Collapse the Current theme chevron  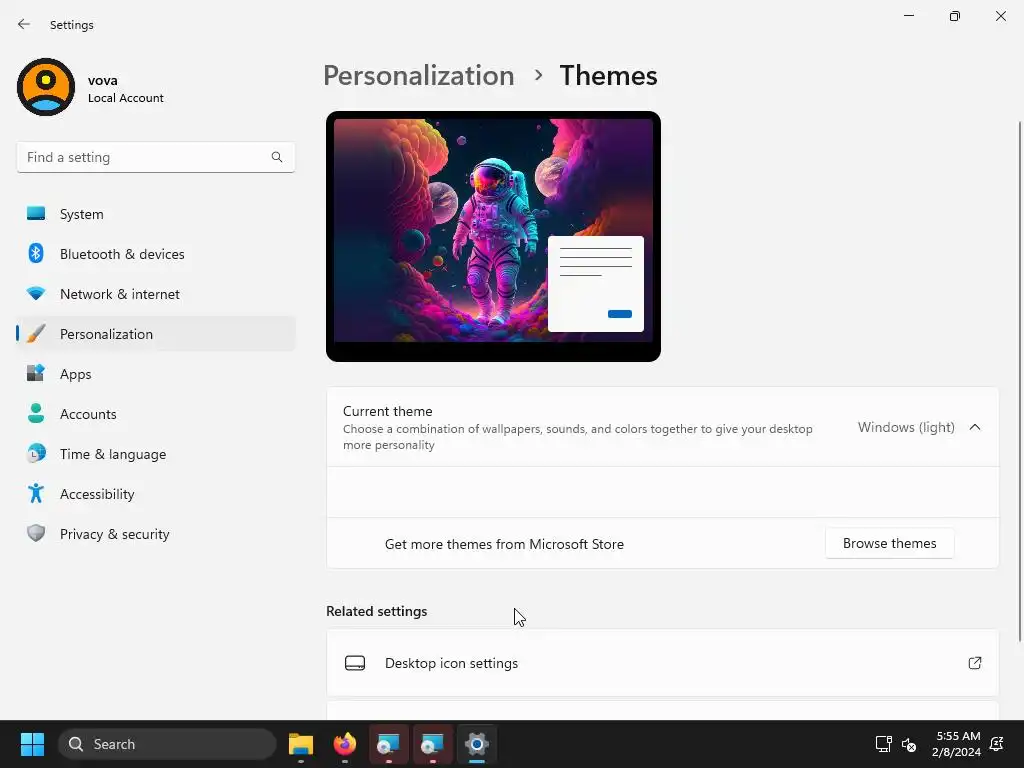pos(974,427)
